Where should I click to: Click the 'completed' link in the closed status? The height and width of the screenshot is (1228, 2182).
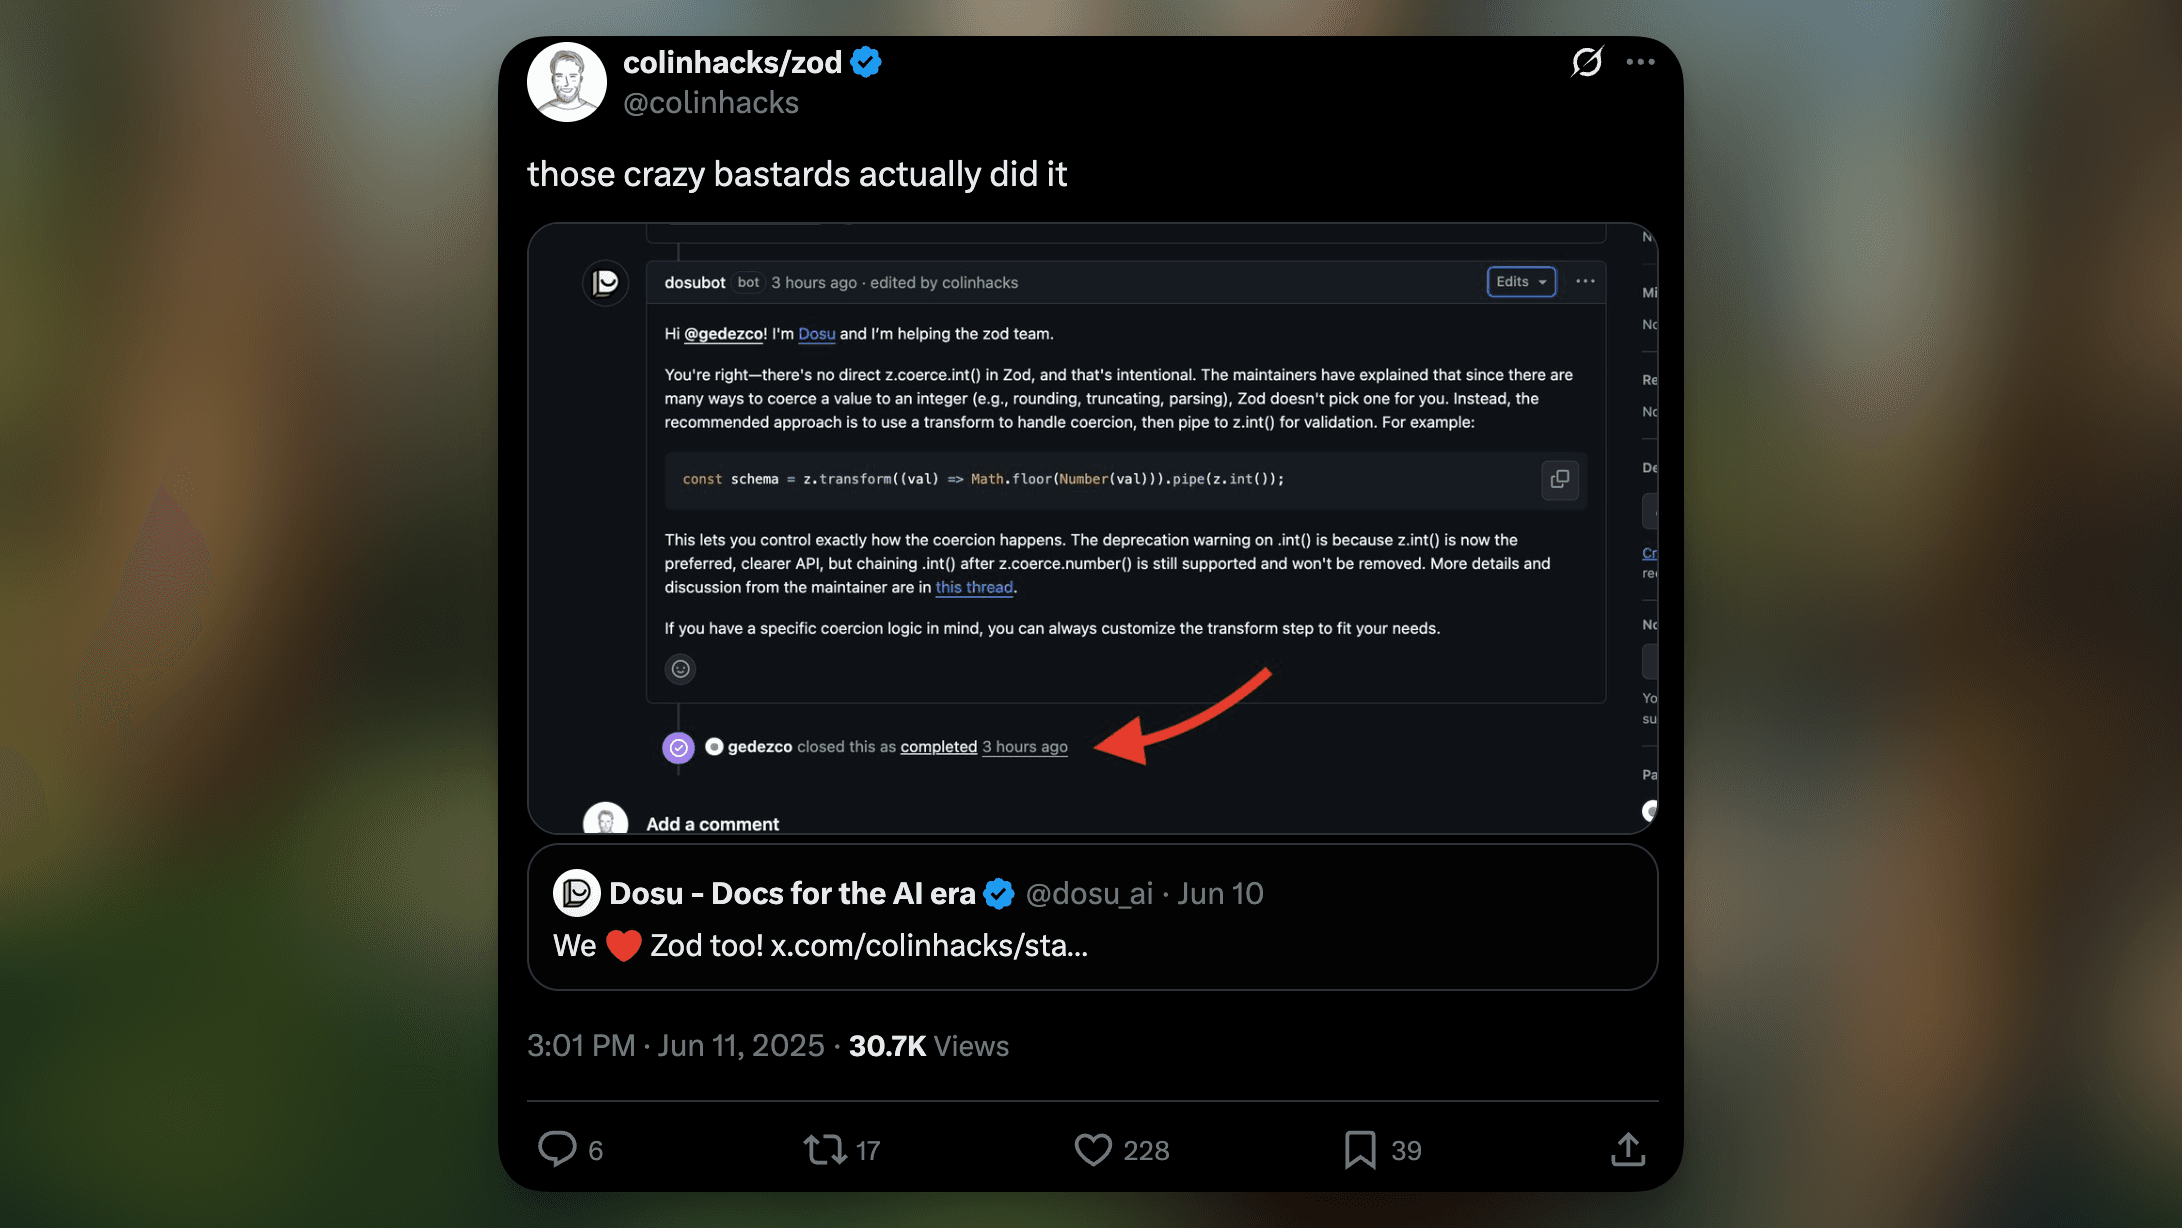click(x=938, y=747)
